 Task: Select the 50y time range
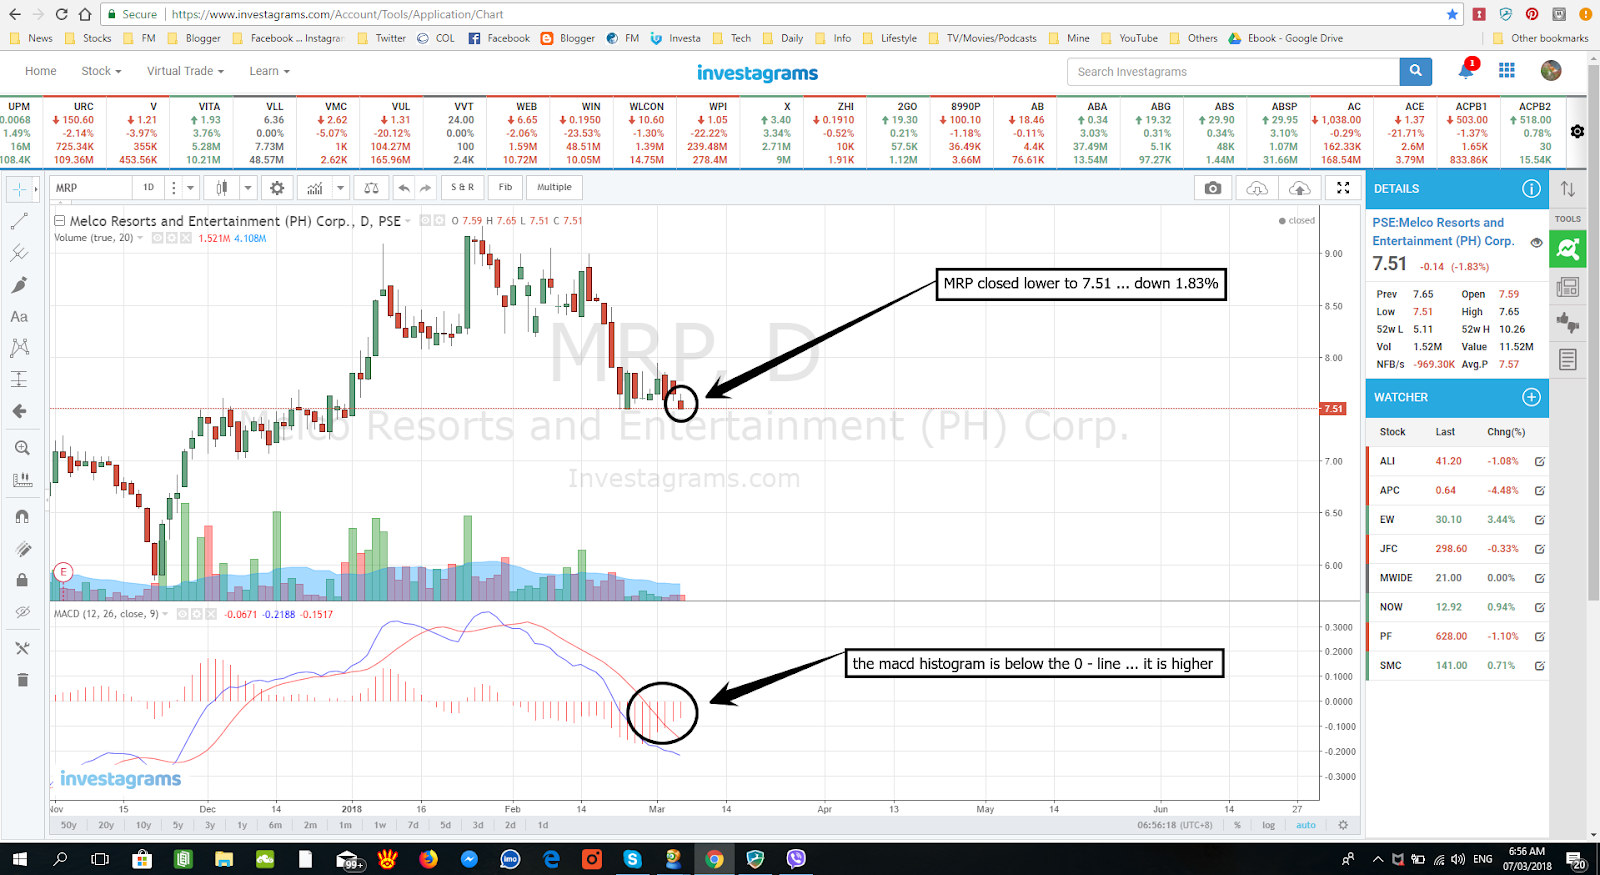[x=68, y=825]
